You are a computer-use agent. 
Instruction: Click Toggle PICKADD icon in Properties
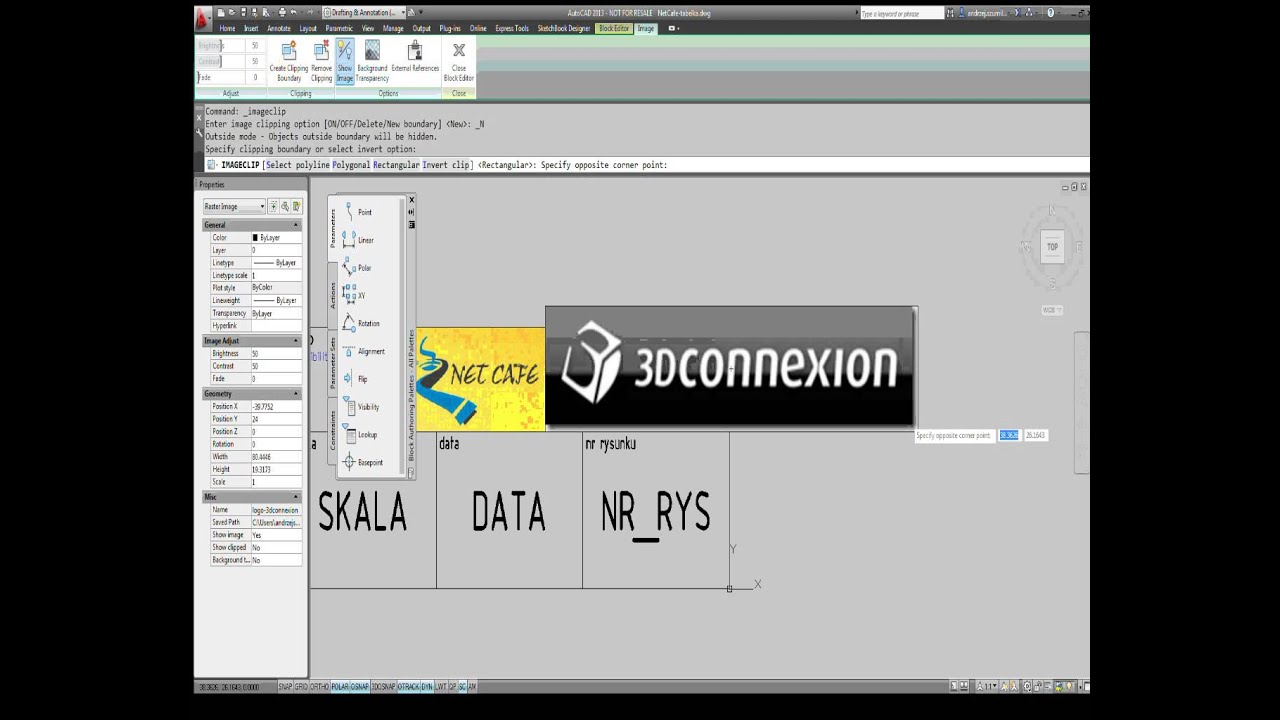pos(273,206)
